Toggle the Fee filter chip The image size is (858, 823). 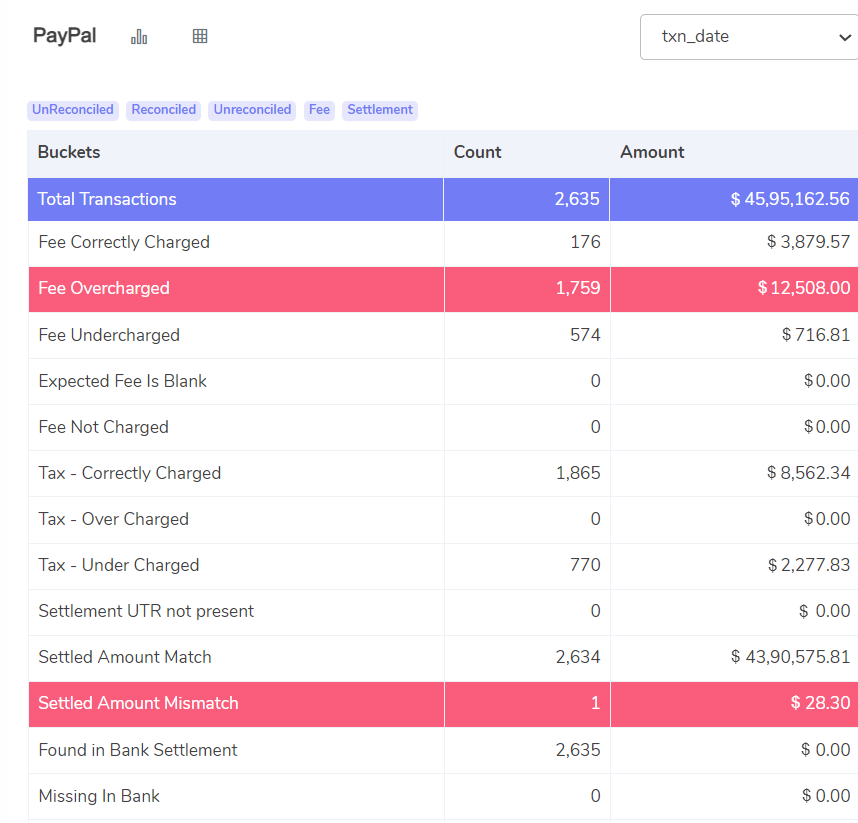(x=319, y=110)
